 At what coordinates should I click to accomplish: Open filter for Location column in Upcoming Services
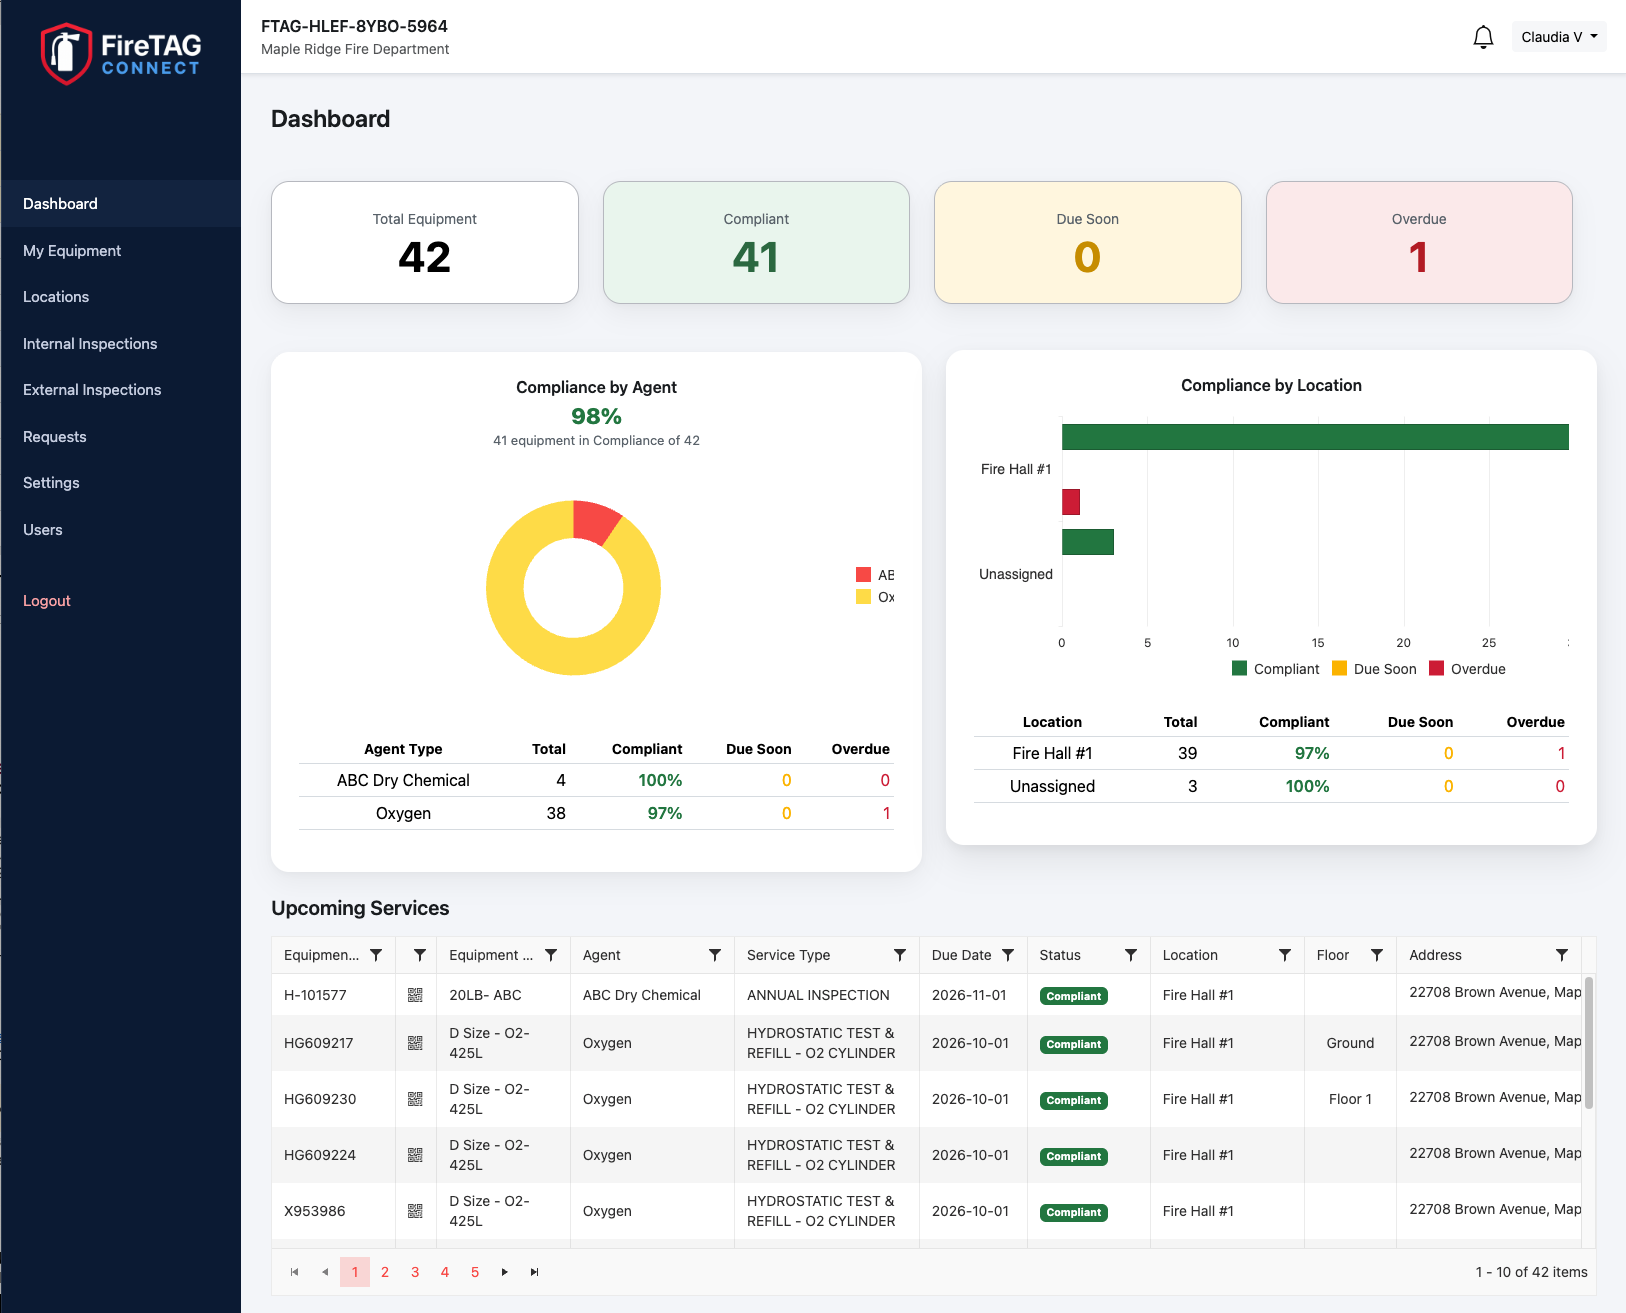pos(1285,955)
